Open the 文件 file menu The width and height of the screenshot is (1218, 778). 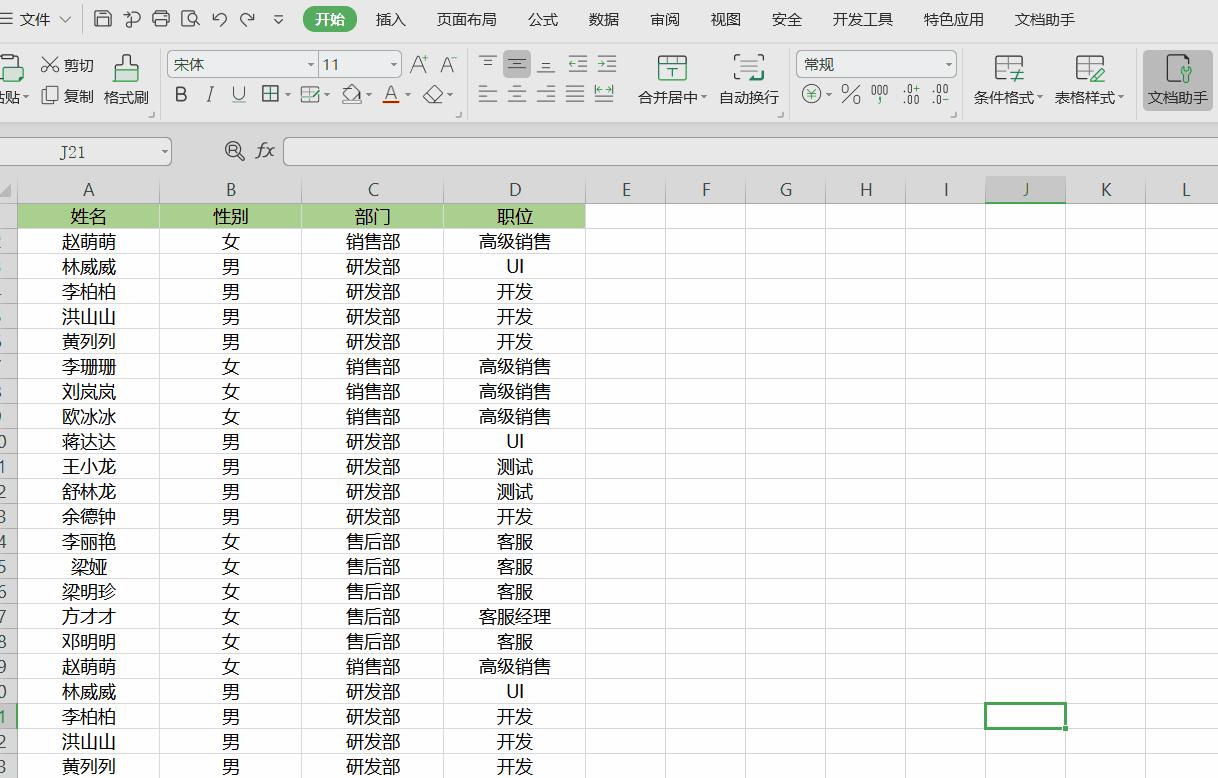(36, 19)
